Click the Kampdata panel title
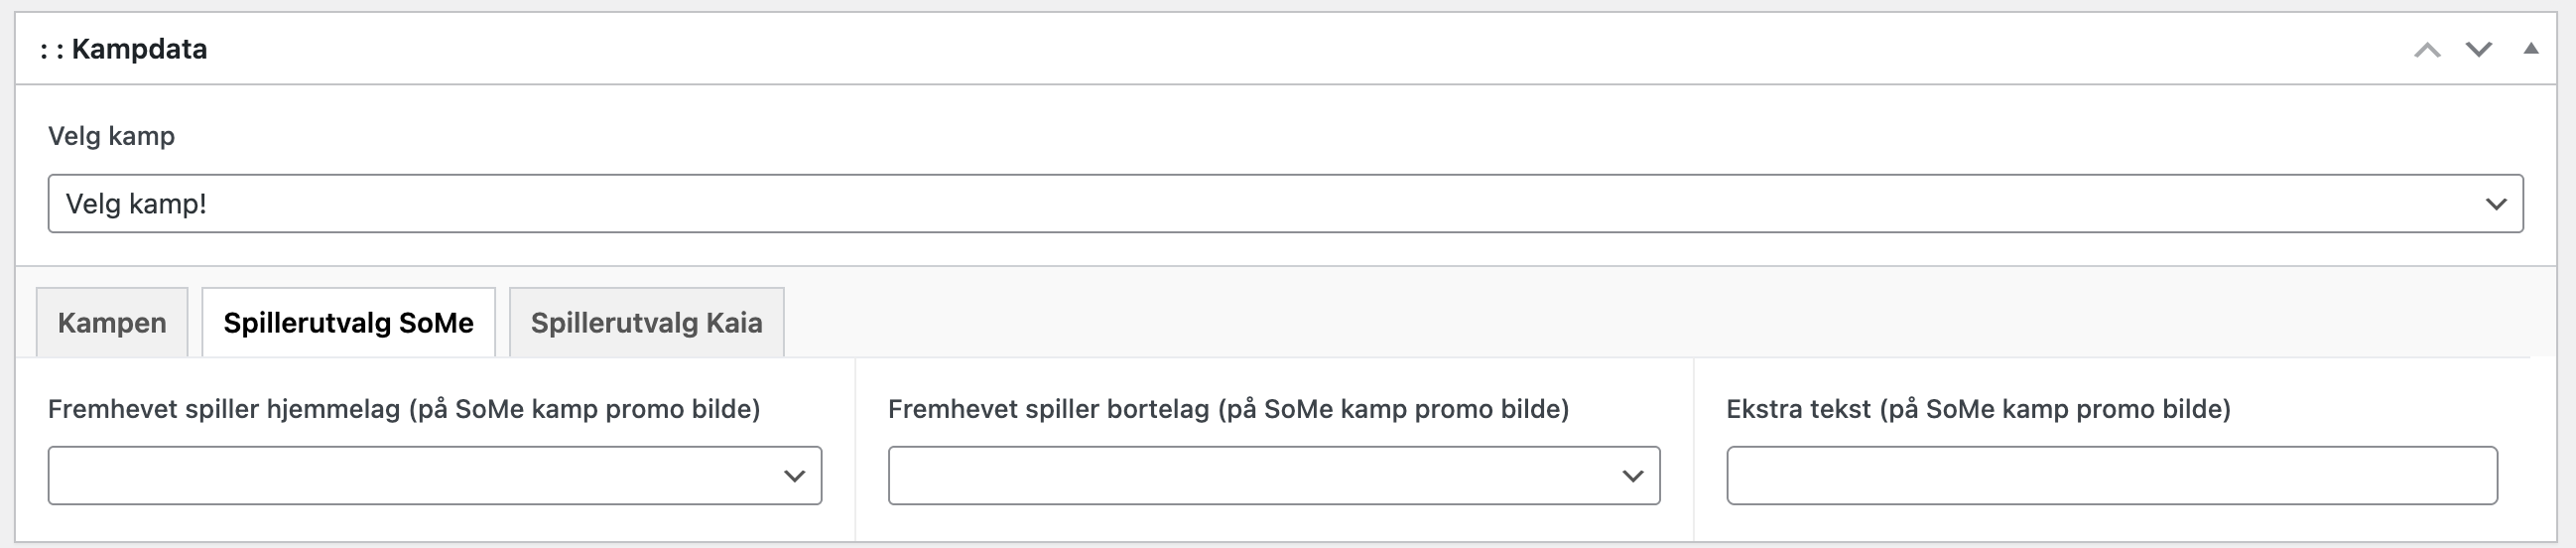This screenshot has width=2576, height=548. [x=139, y=49]
